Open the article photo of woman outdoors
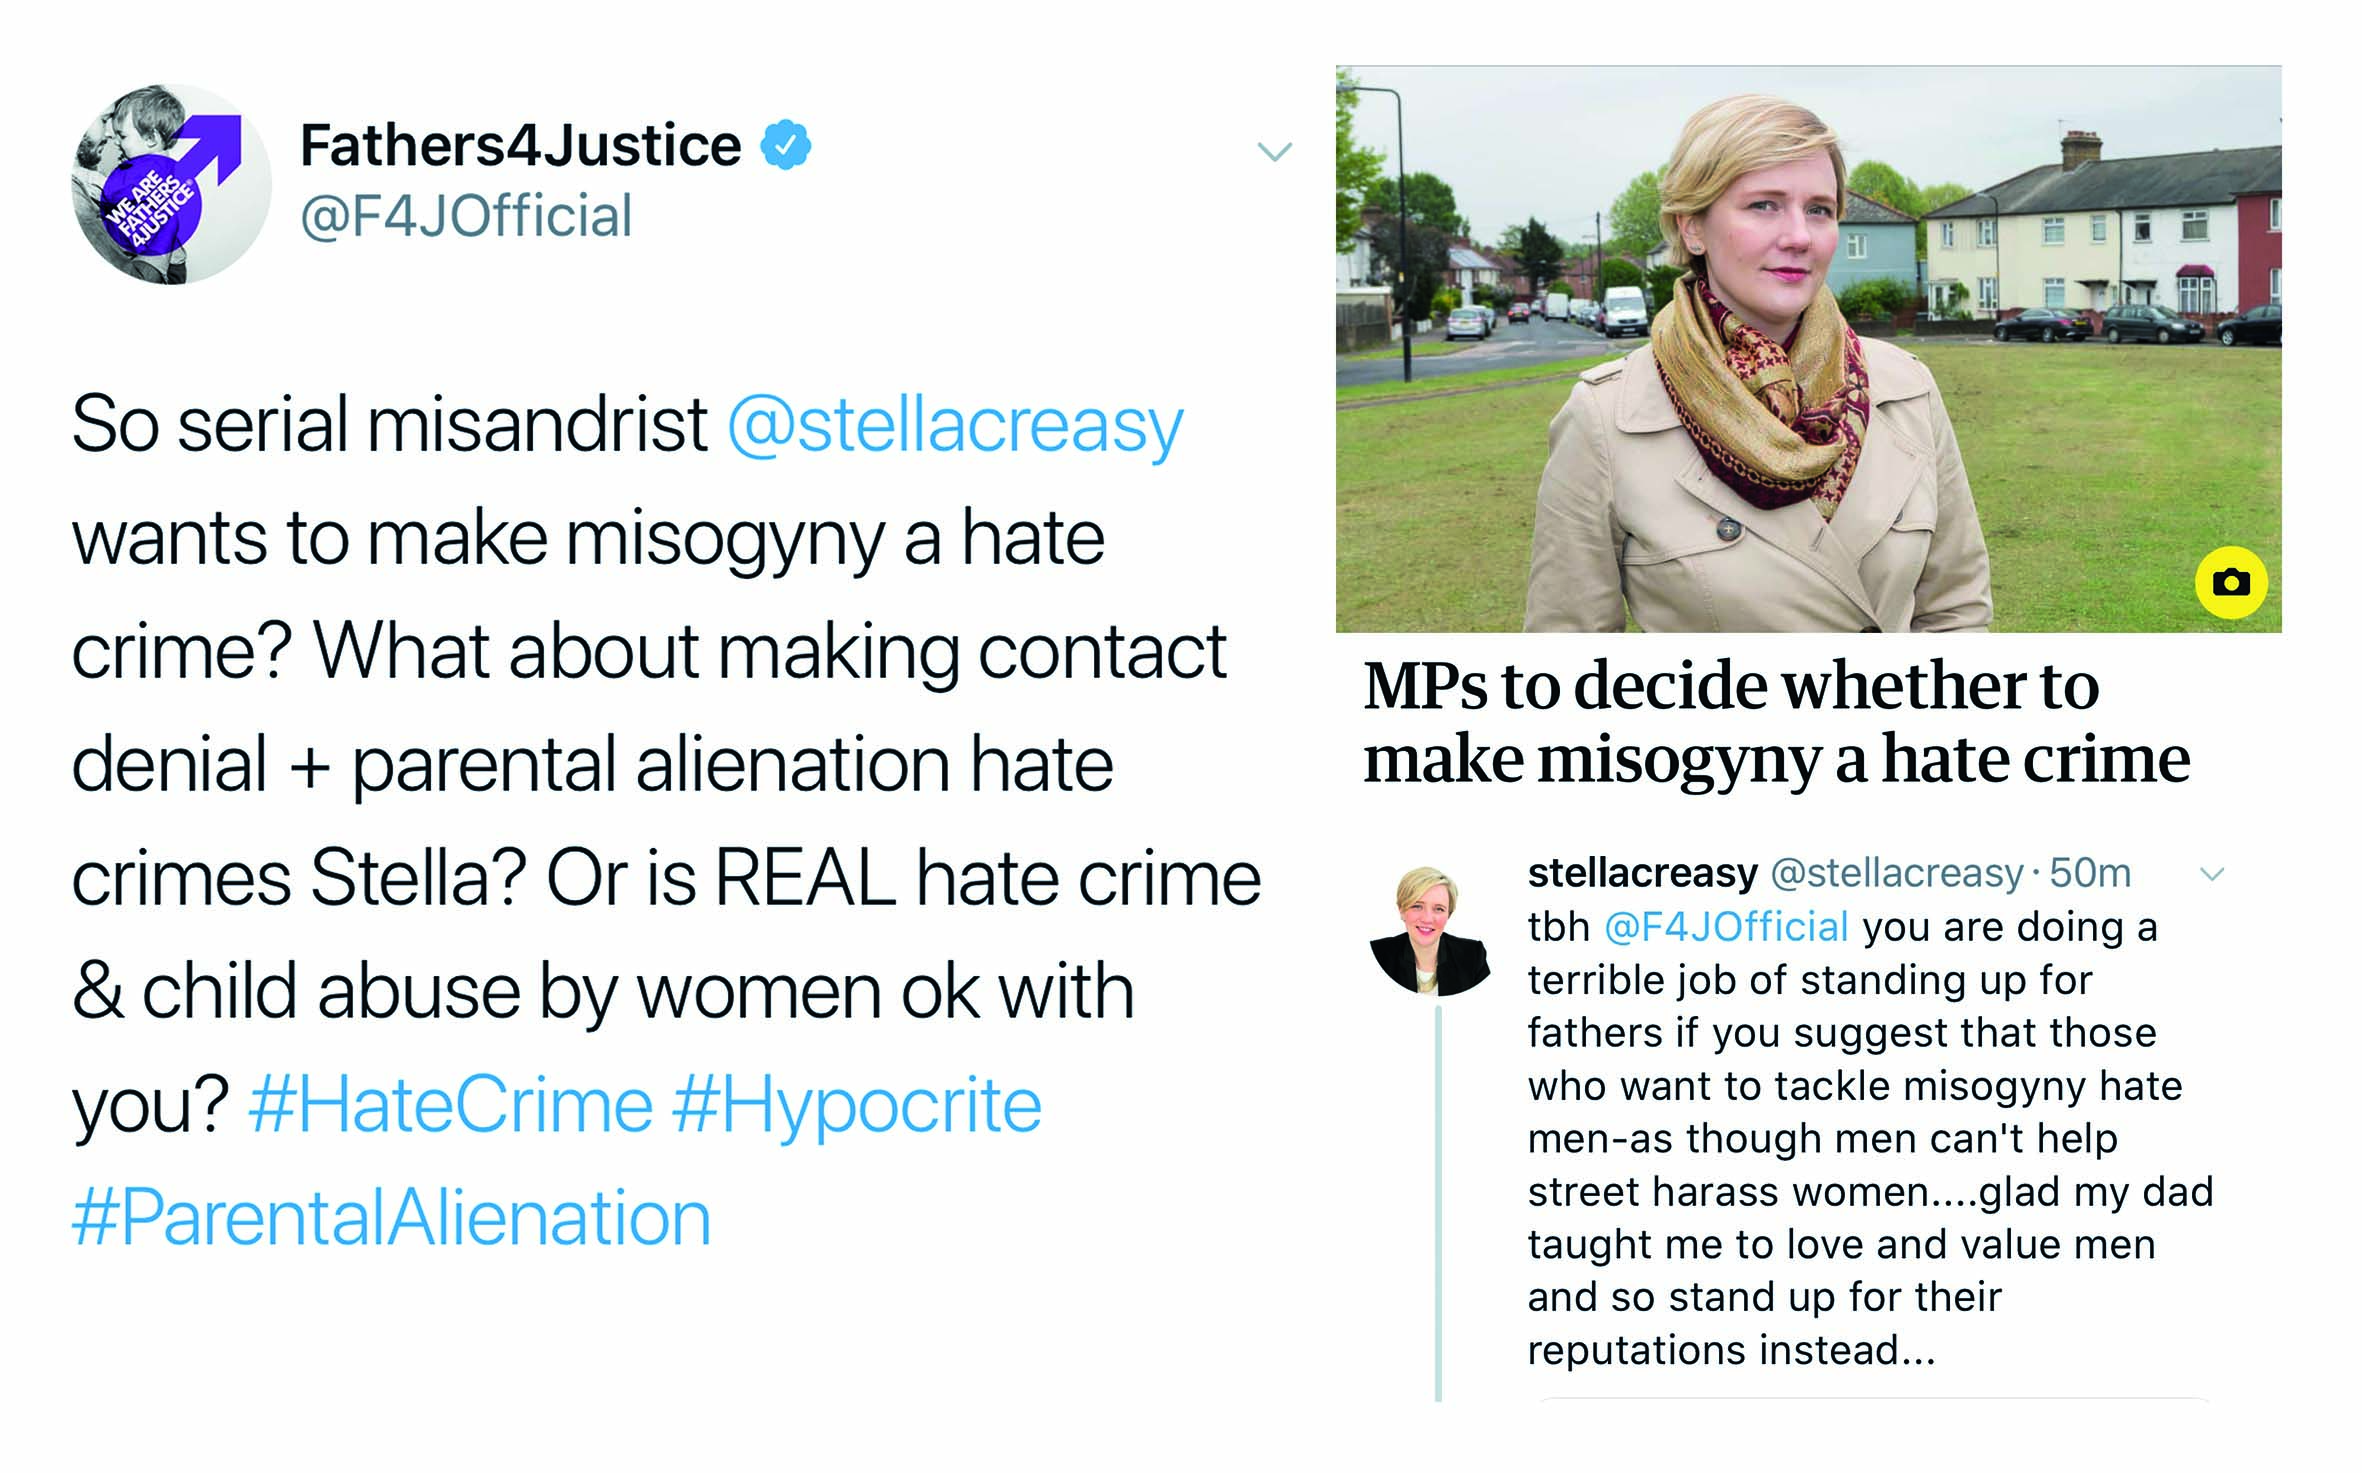The height and width of the screenshot is (1473, 2362). [x=1808, y=349]
